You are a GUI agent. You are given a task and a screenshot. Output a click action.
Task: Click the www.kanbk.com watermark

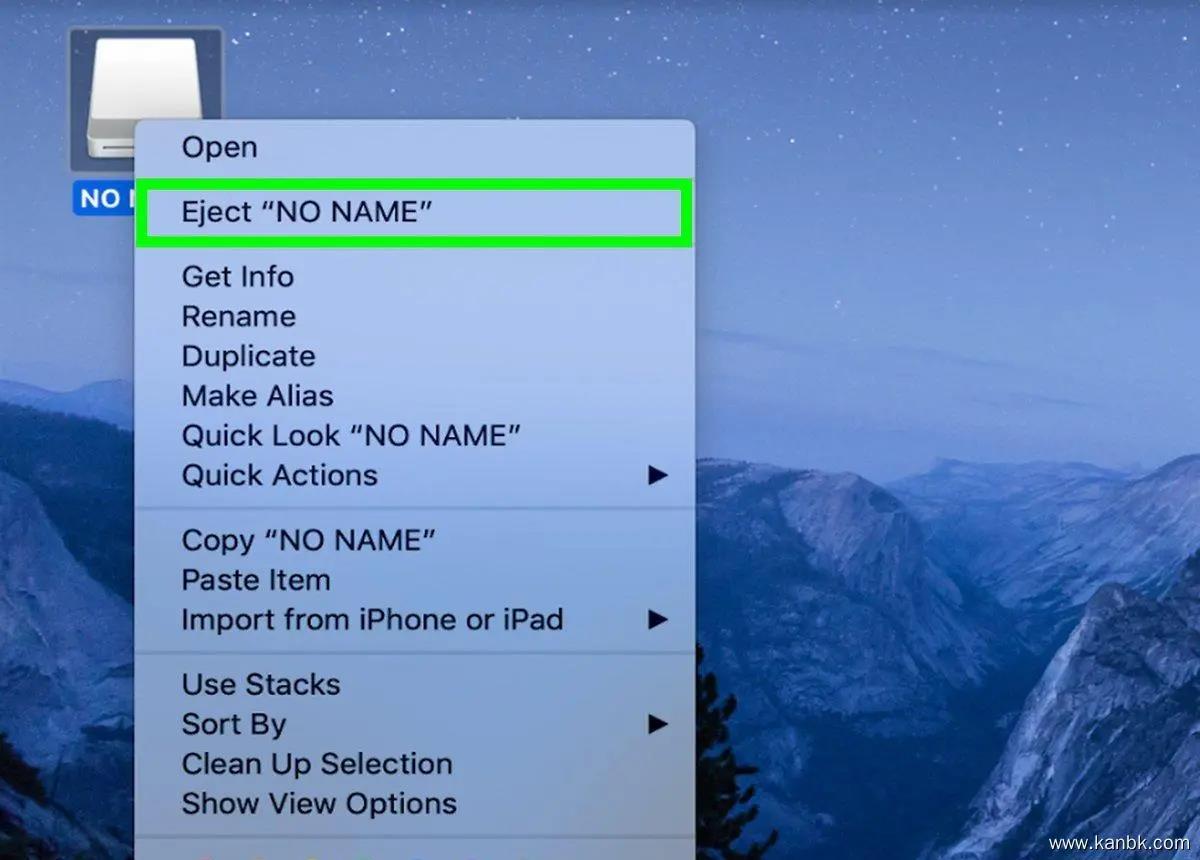click(x=1118, y=843)
